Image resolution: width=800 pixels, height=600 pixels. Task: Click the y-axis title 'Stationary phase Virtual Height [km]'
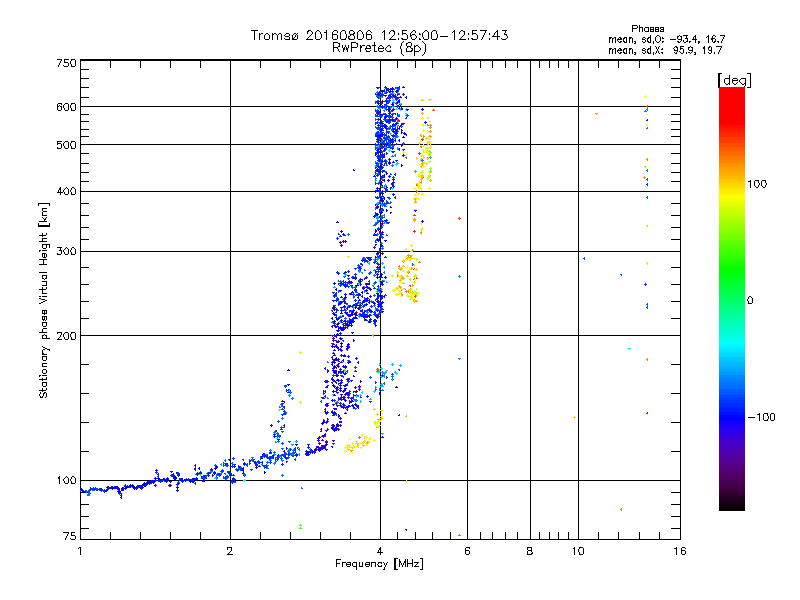point(43,300)
